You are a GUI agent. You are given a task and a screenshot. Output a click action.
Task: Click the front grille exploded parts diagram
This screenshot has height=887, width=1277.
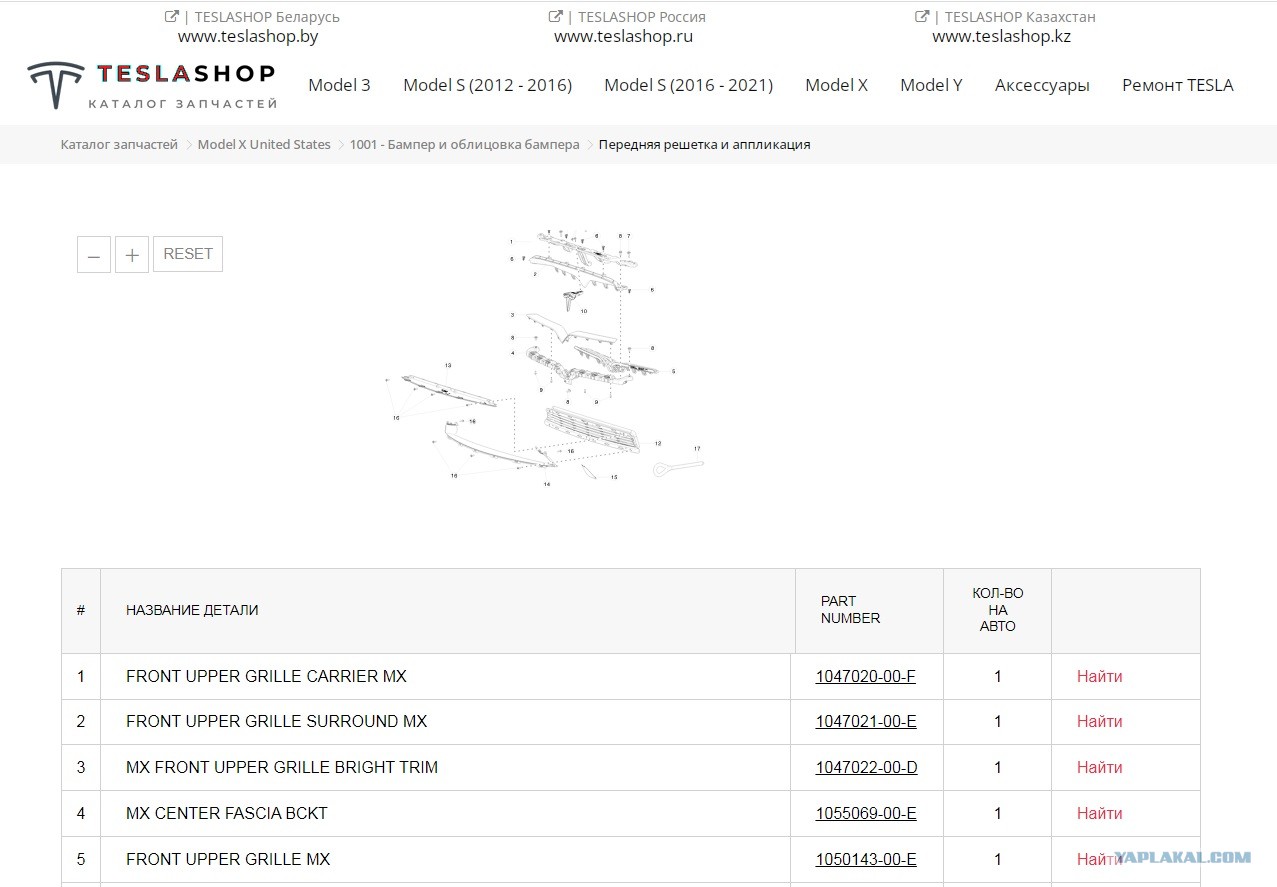[545, 358]
